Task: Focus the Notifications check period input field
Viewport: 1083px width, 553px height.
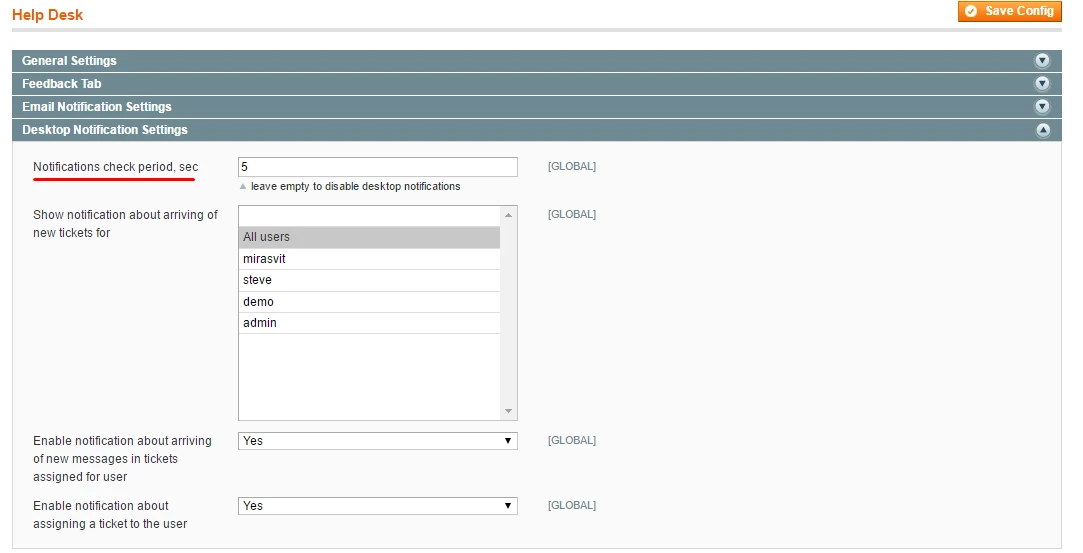Action: [377, 167]
